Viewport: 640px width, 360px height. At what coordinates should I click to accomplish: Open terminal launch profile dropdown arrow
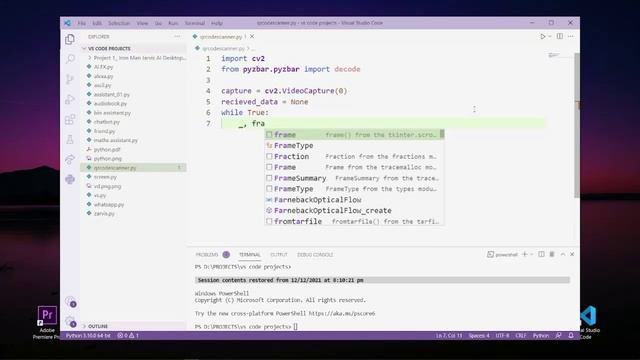pos(531,254)
